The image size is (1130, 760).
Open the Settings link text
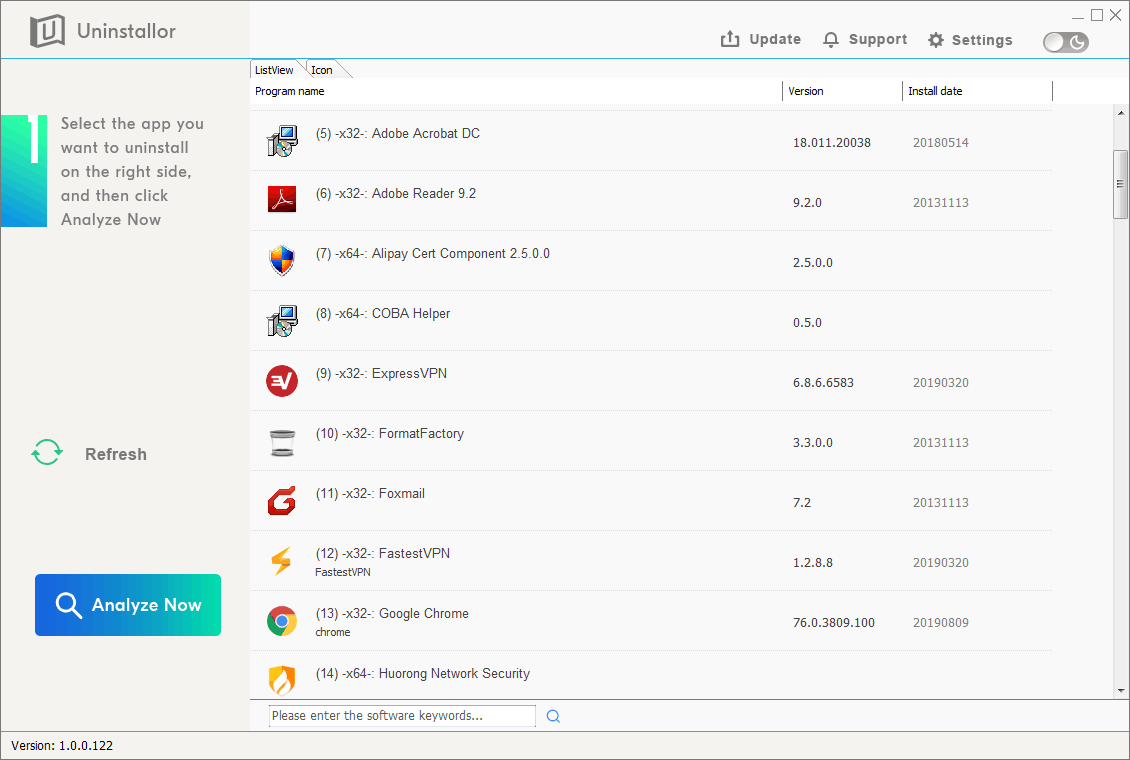coord(982,40)
